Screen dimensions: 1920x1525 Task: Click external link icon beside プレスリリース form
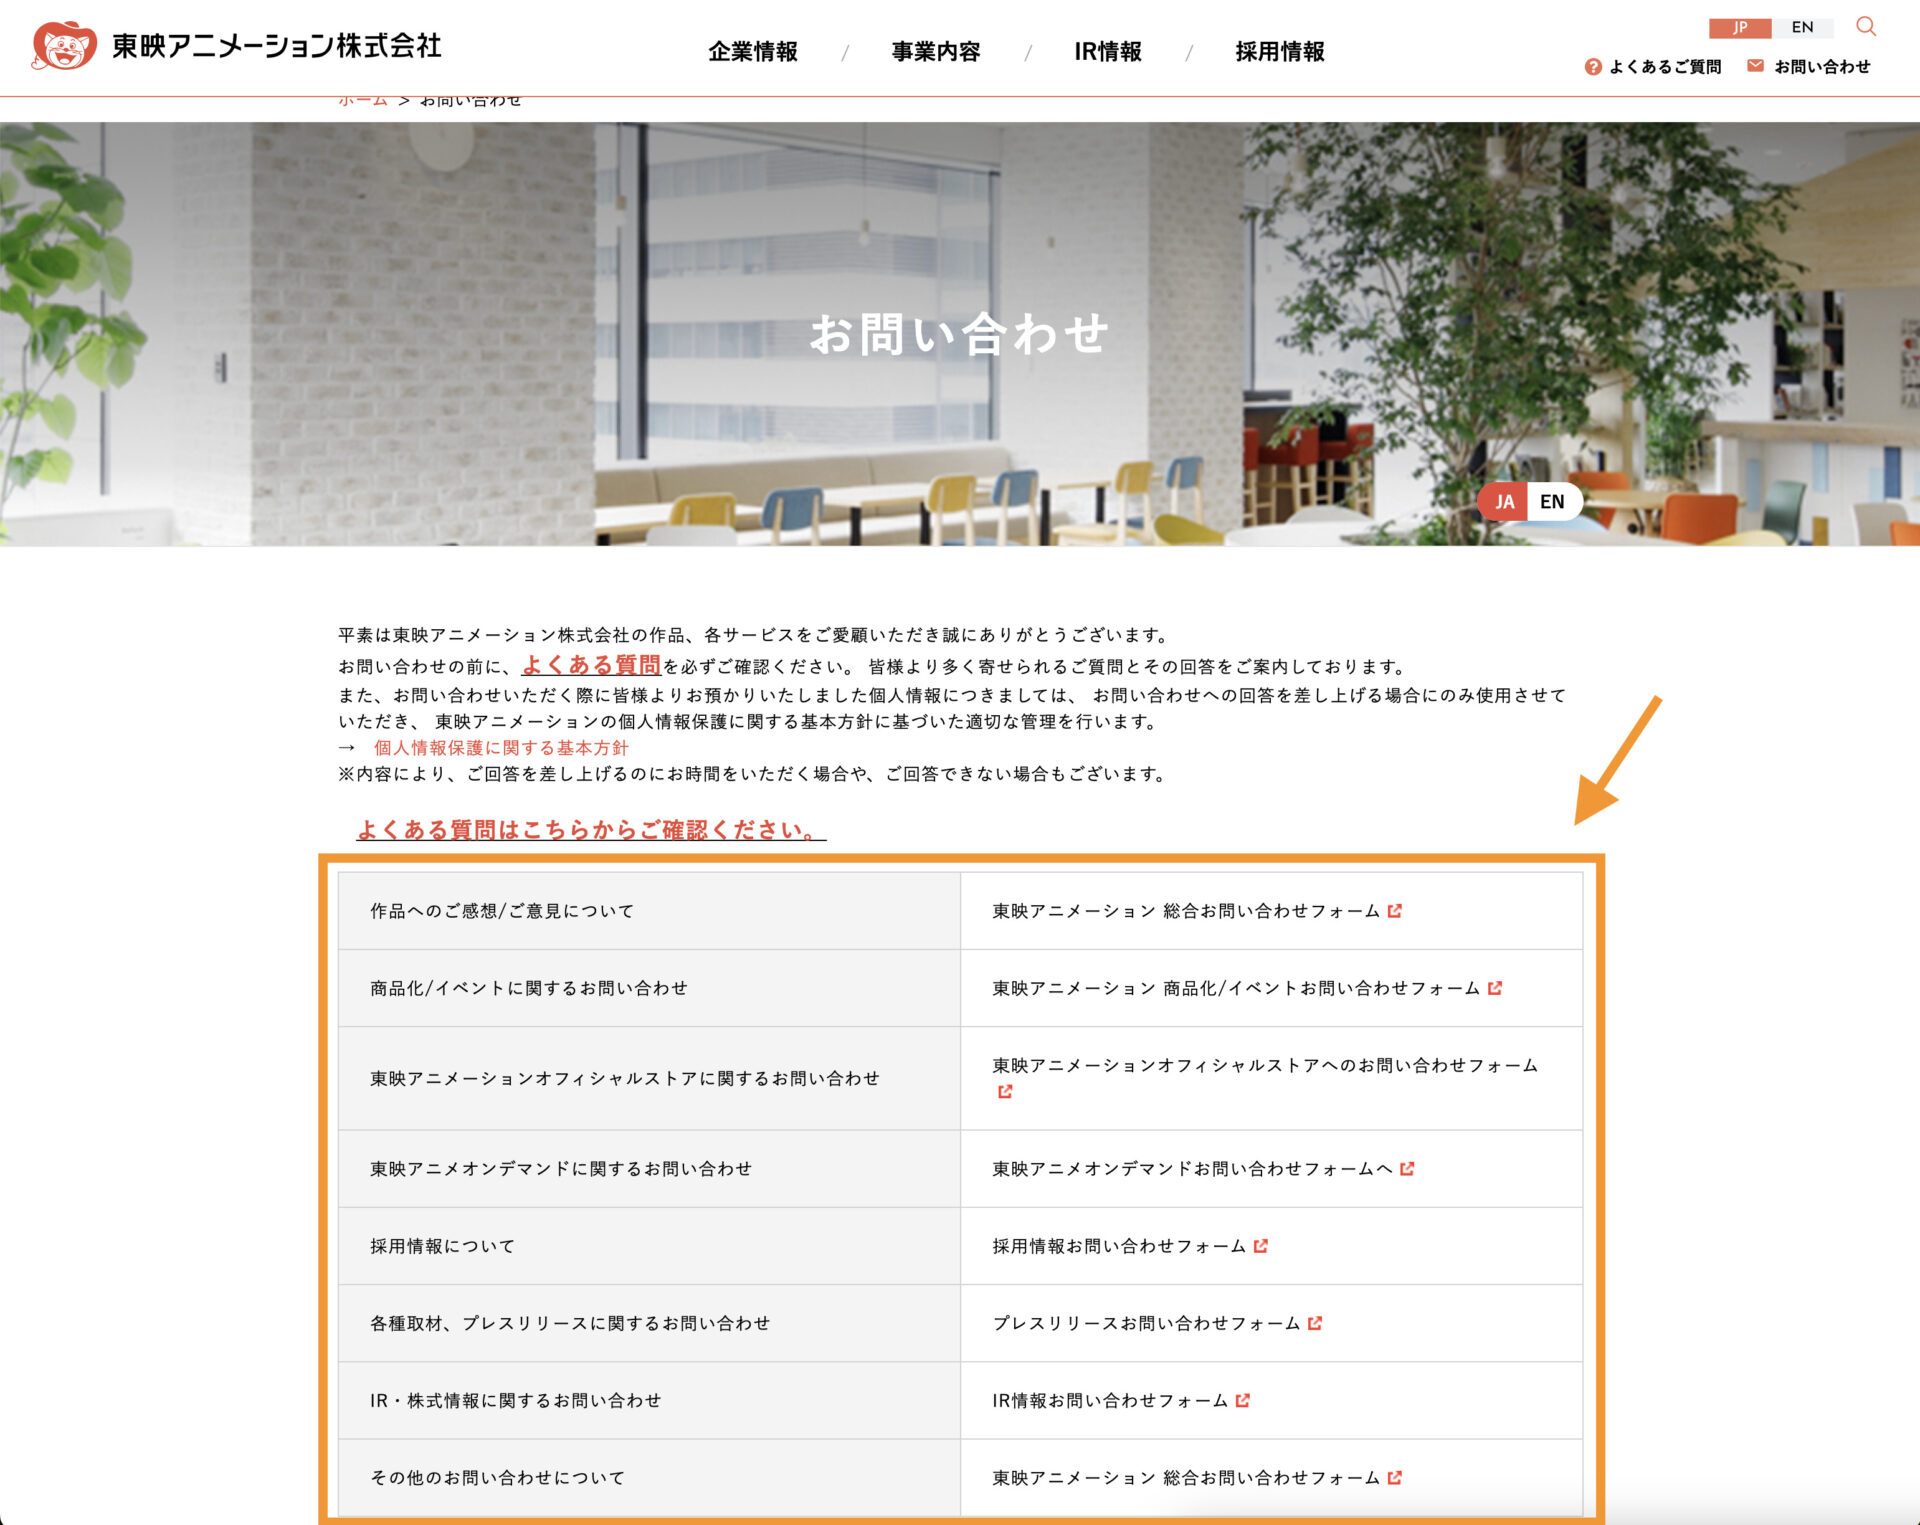[x=1315, y=1323]
